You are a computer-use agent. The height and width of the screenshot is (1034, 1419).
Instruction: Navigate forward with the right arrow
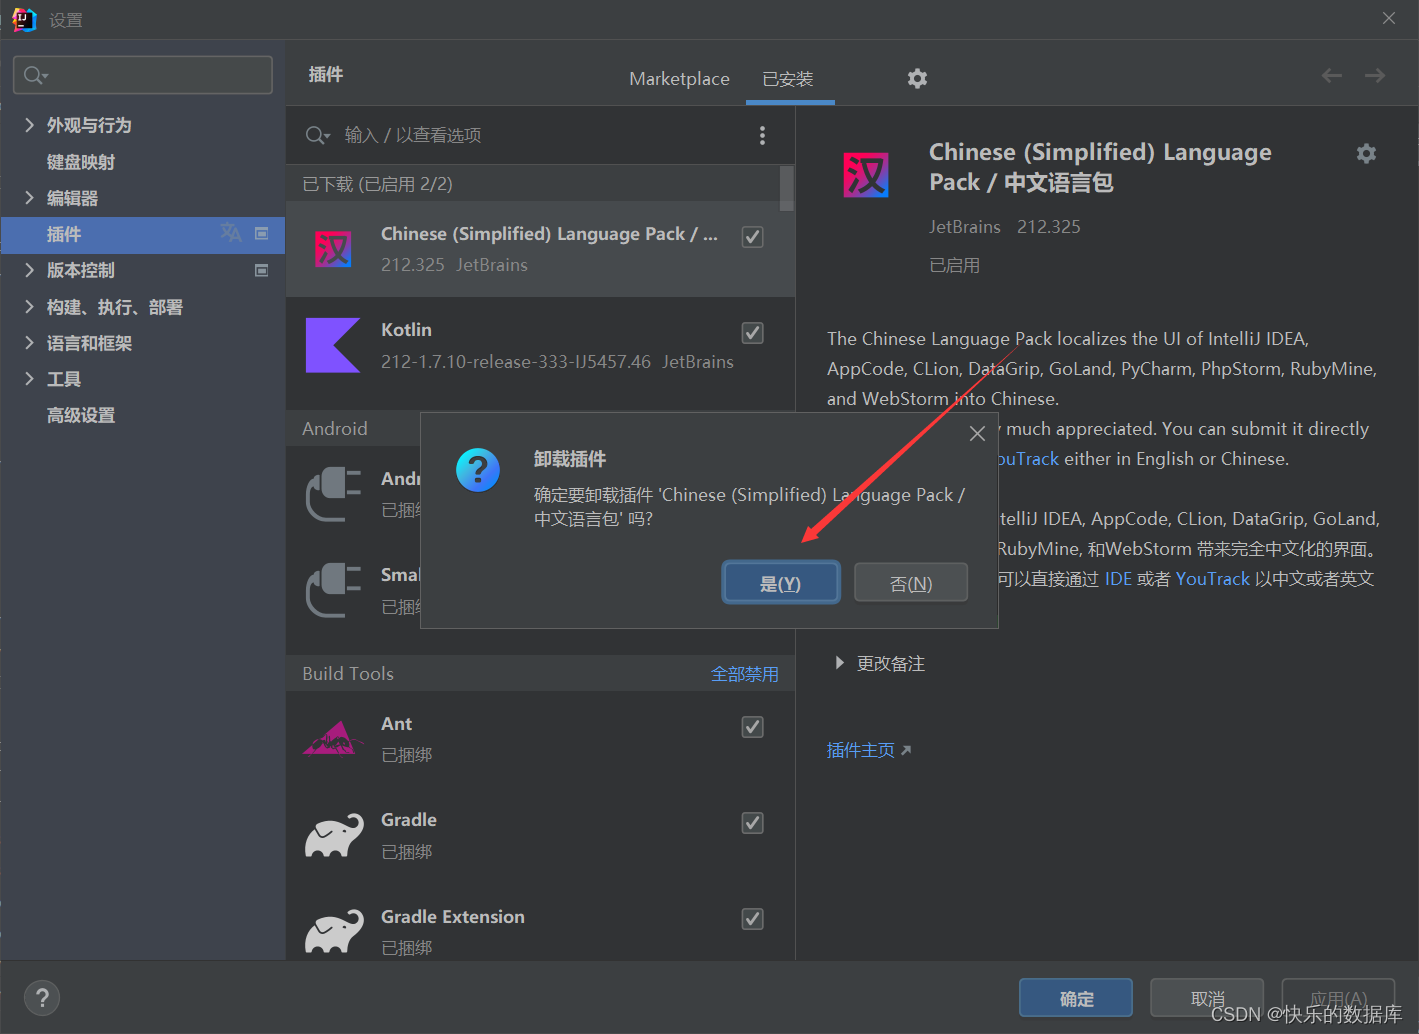[x=1375, y=76]
